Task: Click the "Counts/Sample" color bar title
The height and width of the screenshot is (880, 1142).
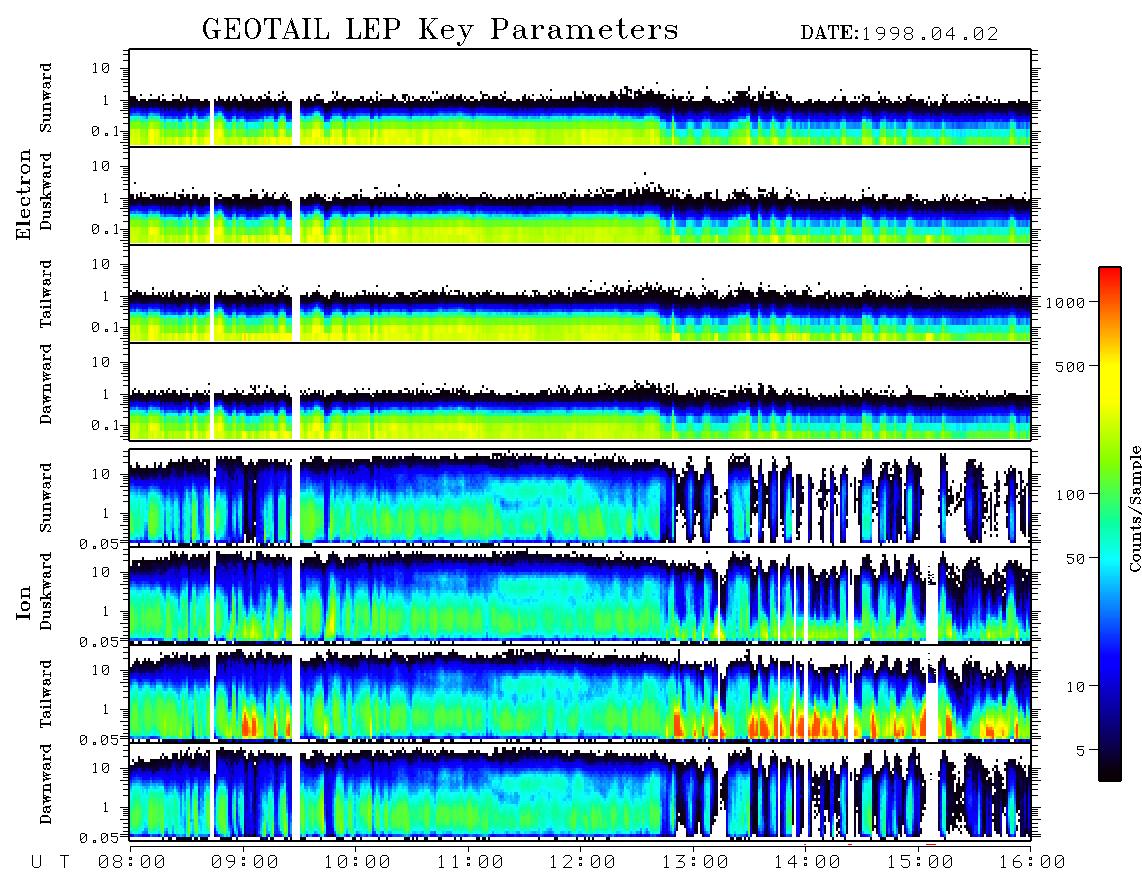Action: point(1135,508)
